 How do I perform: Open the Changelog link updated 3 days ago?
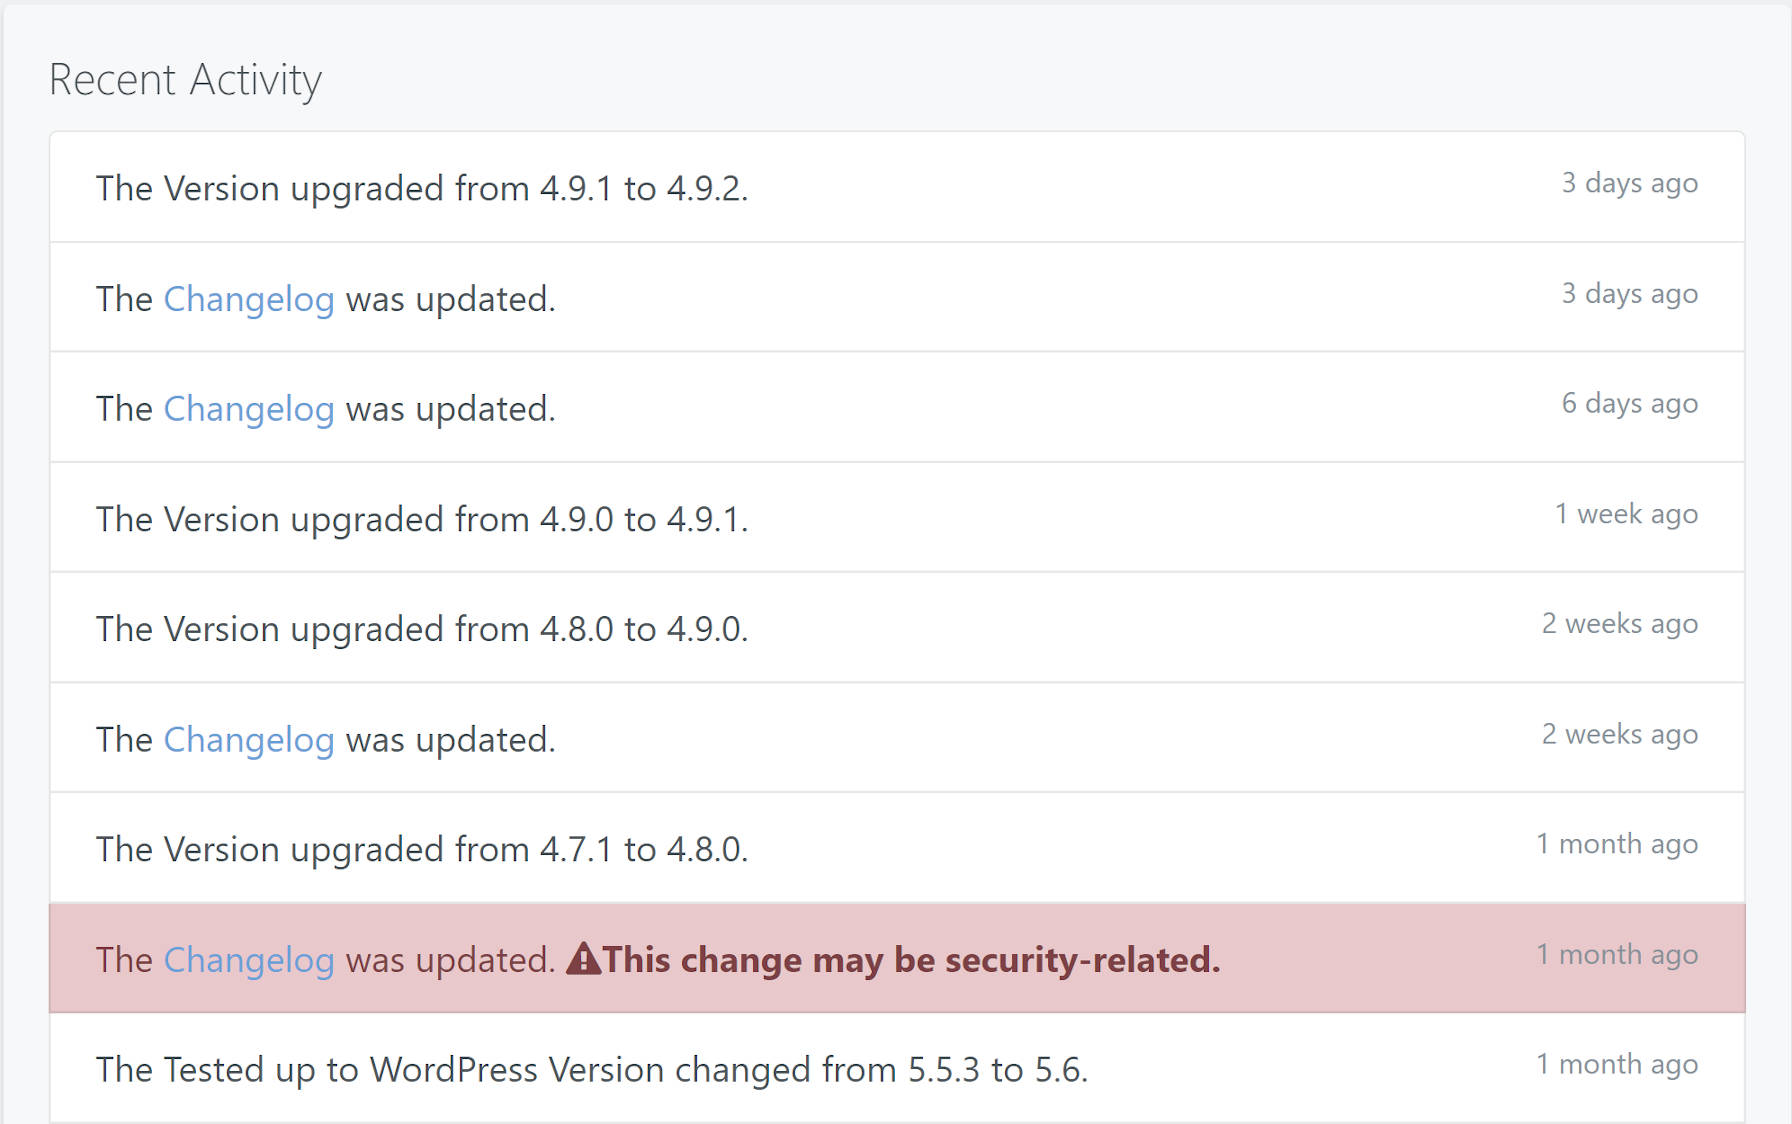coord(249,298)
